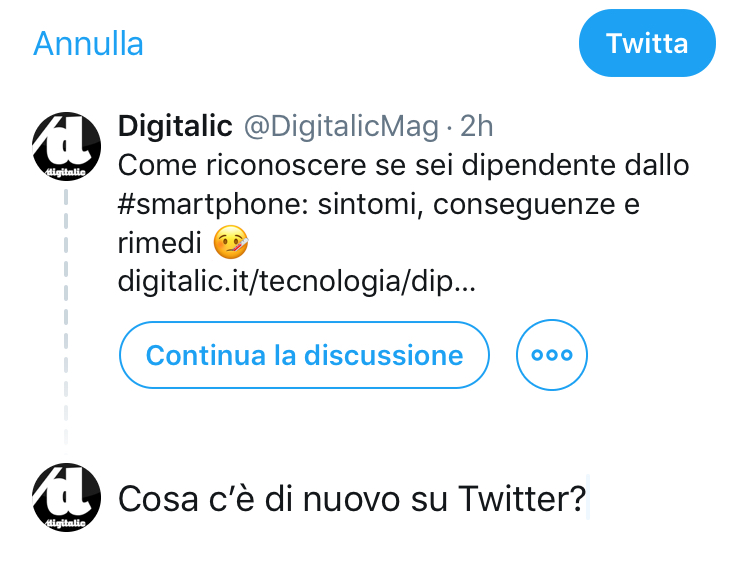The width and height of the screenshot is (750, 569).
Task: Follow the digitalic.it/tecnologia/dip… link
Action: [x=297, y=281]
